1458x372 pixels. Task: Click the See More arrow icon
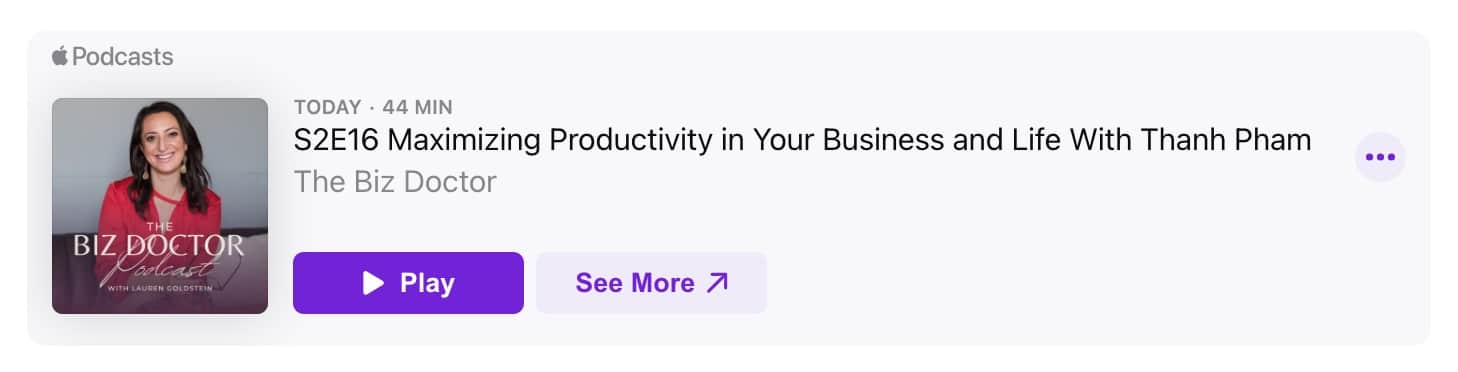point(717,283)
